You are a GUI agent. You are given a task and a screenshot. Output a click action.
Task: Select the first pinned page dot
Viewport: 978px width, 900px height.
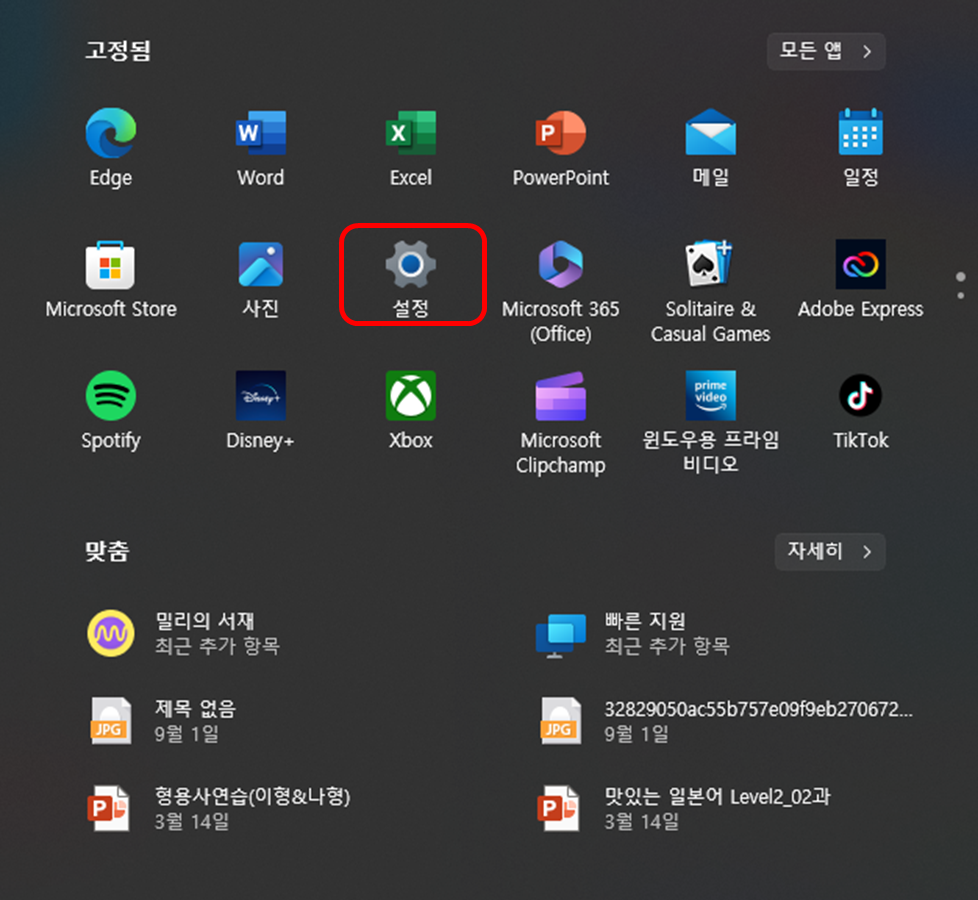(x=961, y=276)
